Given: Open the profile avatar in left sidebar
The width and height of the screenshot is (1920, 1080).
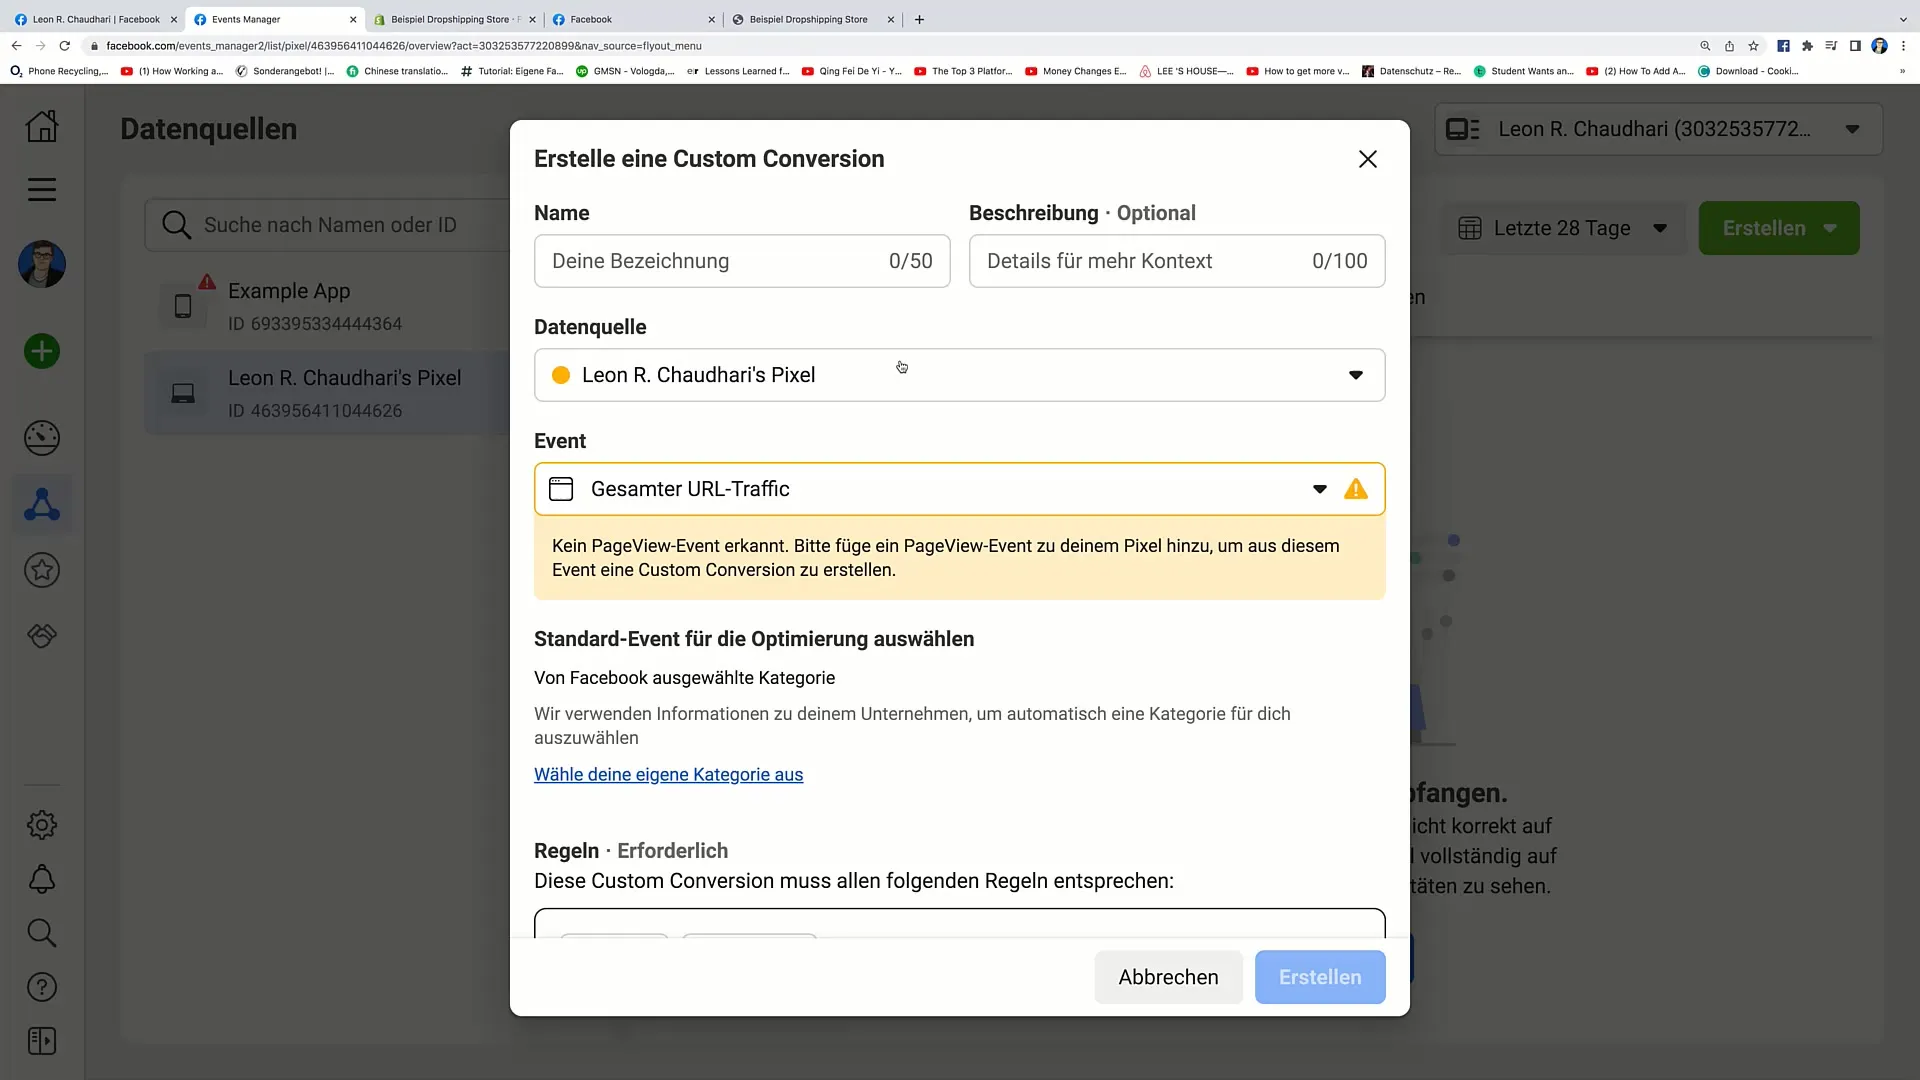Looking at the screenshot, I should click(x=42, y=264).
